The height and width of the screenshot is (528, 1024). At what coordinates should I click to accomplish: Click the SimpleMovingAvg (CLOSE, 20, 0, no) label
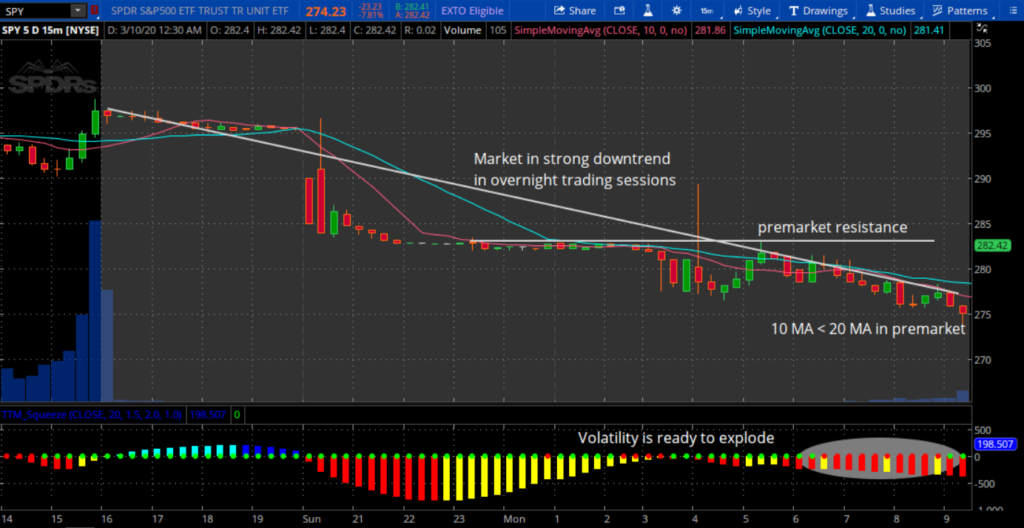(821, 30)
